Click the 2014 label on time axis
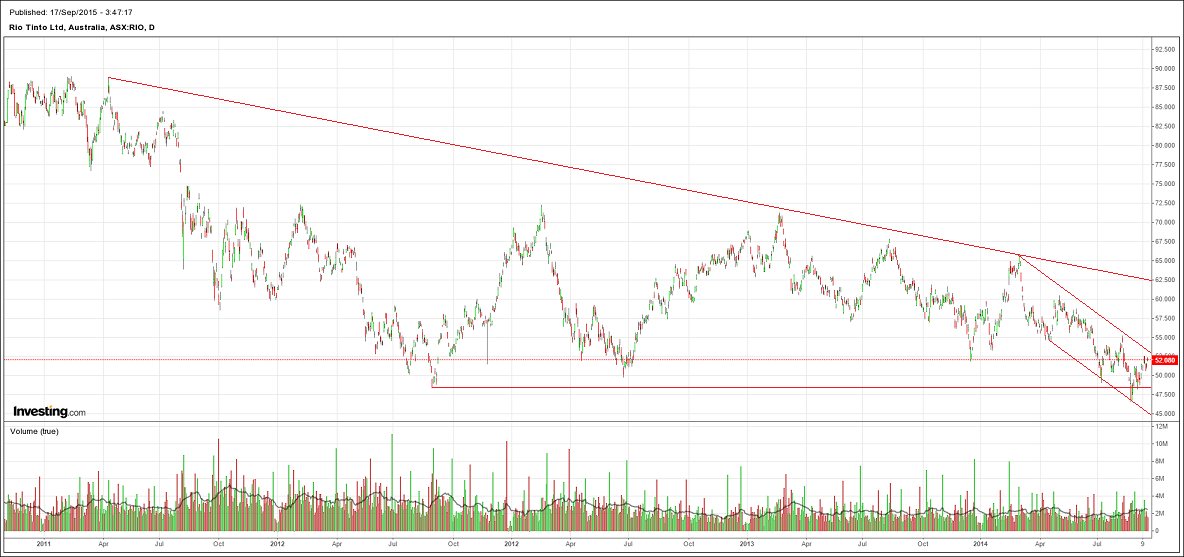 point(980,544)
